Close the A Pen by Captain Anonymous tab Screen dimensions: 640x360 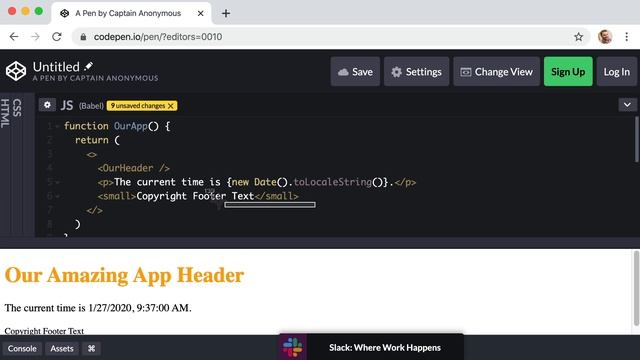200,13
